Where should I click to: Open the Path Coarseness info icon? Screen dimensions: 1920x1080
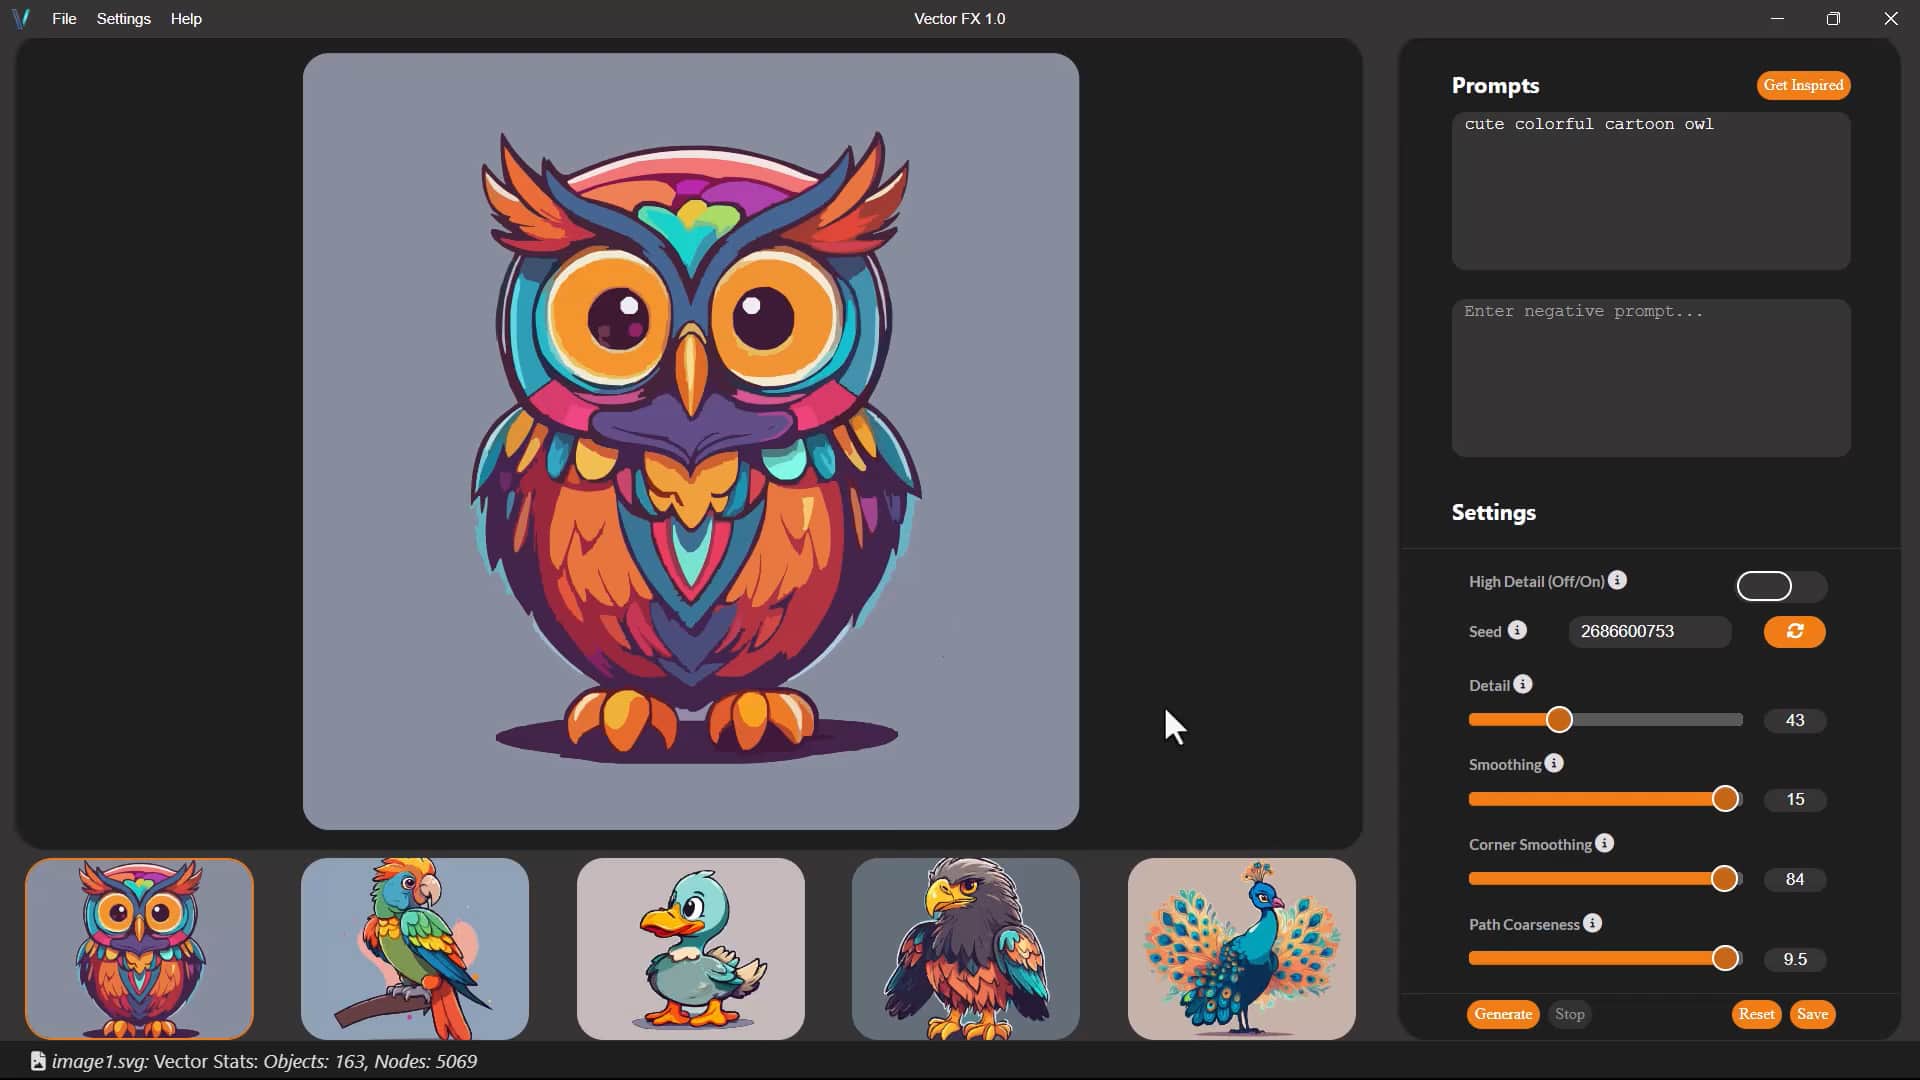[1592, 923]
